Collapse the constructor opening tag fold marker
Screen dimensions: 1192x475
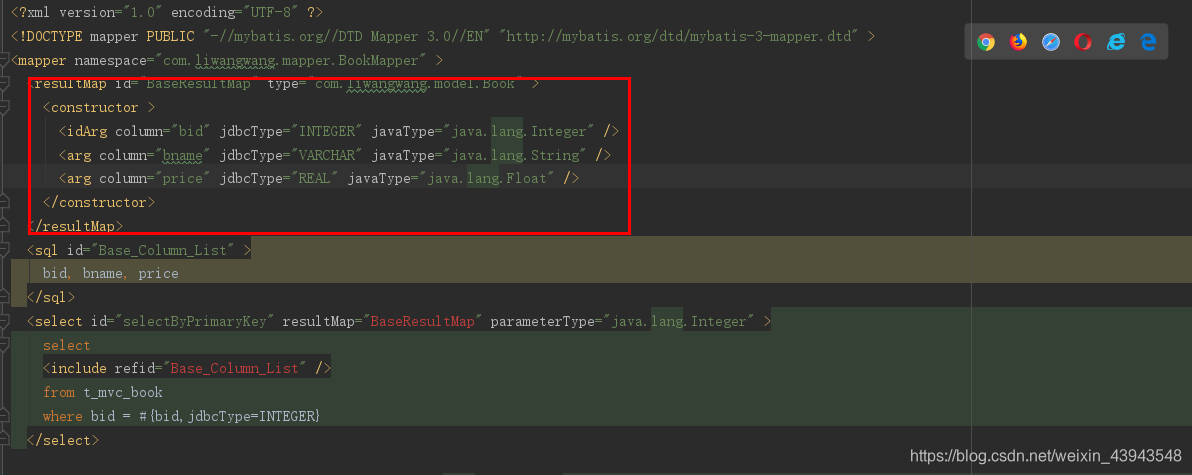[x=4, y=107]
